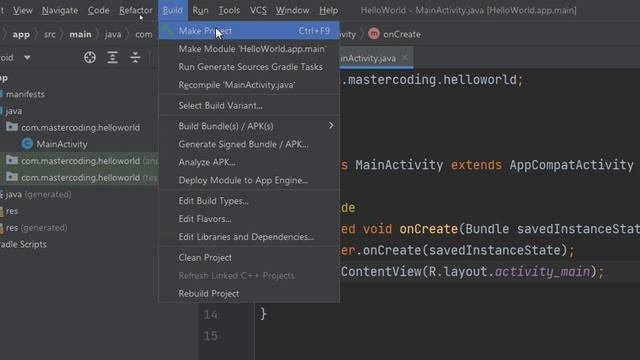Image resolution: width=640 pixels, height=360 pixels.
Task: Click the MainActivity class icon
Action: [27, 144]
